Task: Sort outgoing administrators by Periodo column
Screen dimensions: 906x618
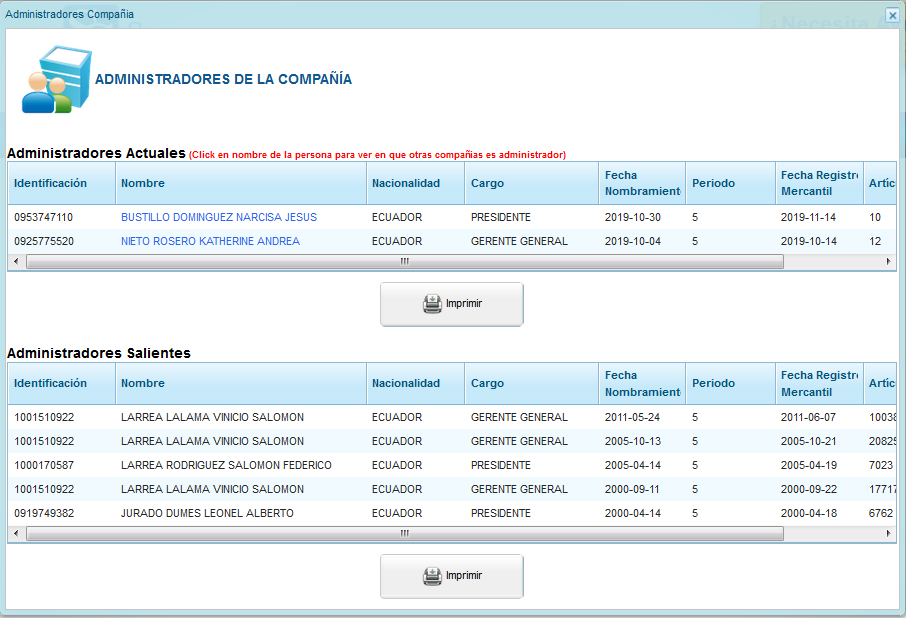Action: [x=713, y=383]
